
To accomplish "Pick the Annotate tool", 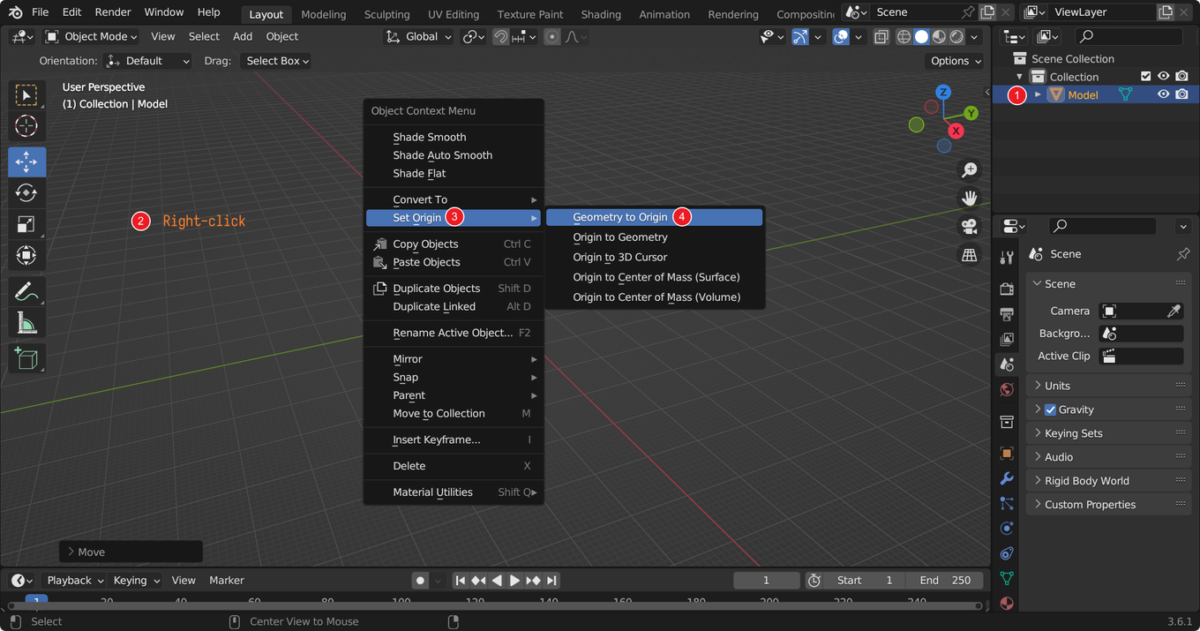I will 27,289.
